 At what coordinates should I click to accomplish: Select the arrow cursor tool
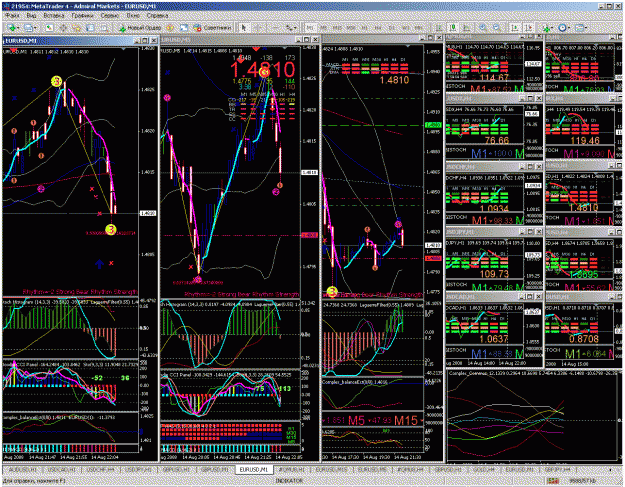pyautogui.click(x=244, y=28)
